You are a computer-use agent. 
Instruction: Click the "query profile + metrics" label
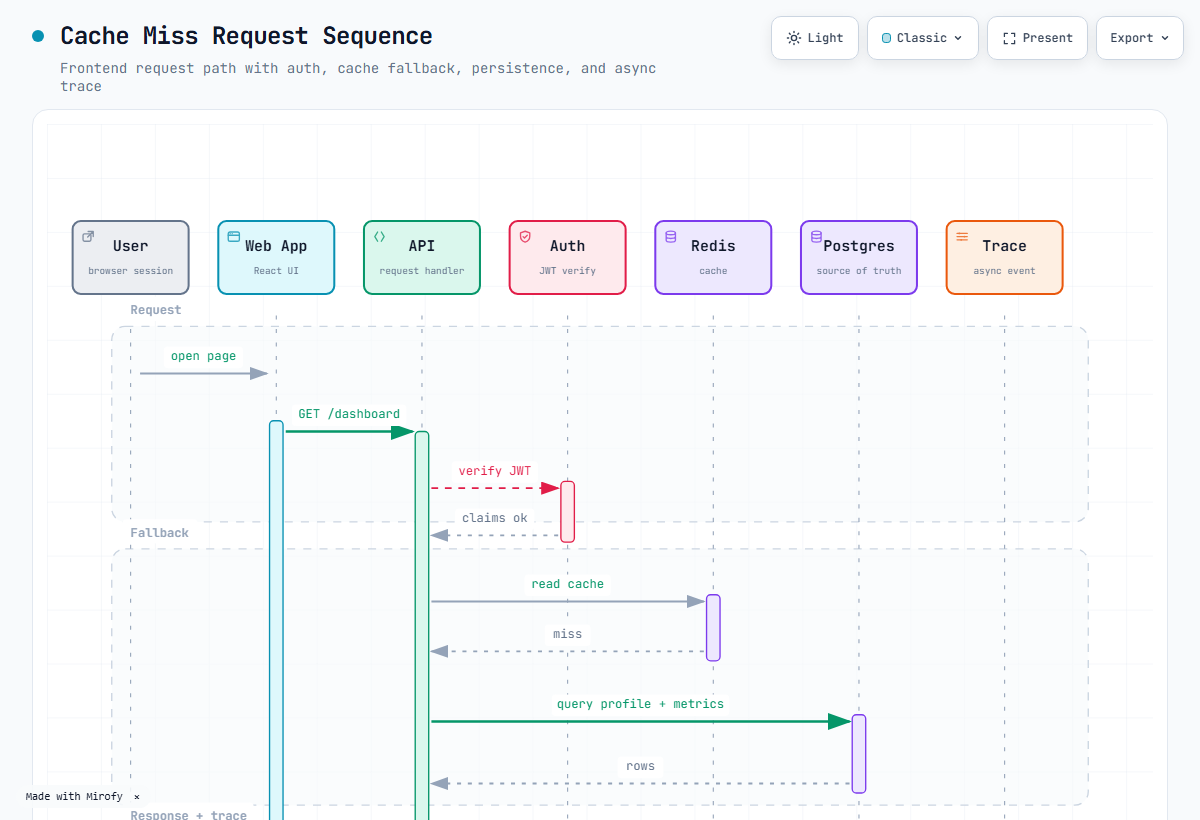tap(640, 704)
